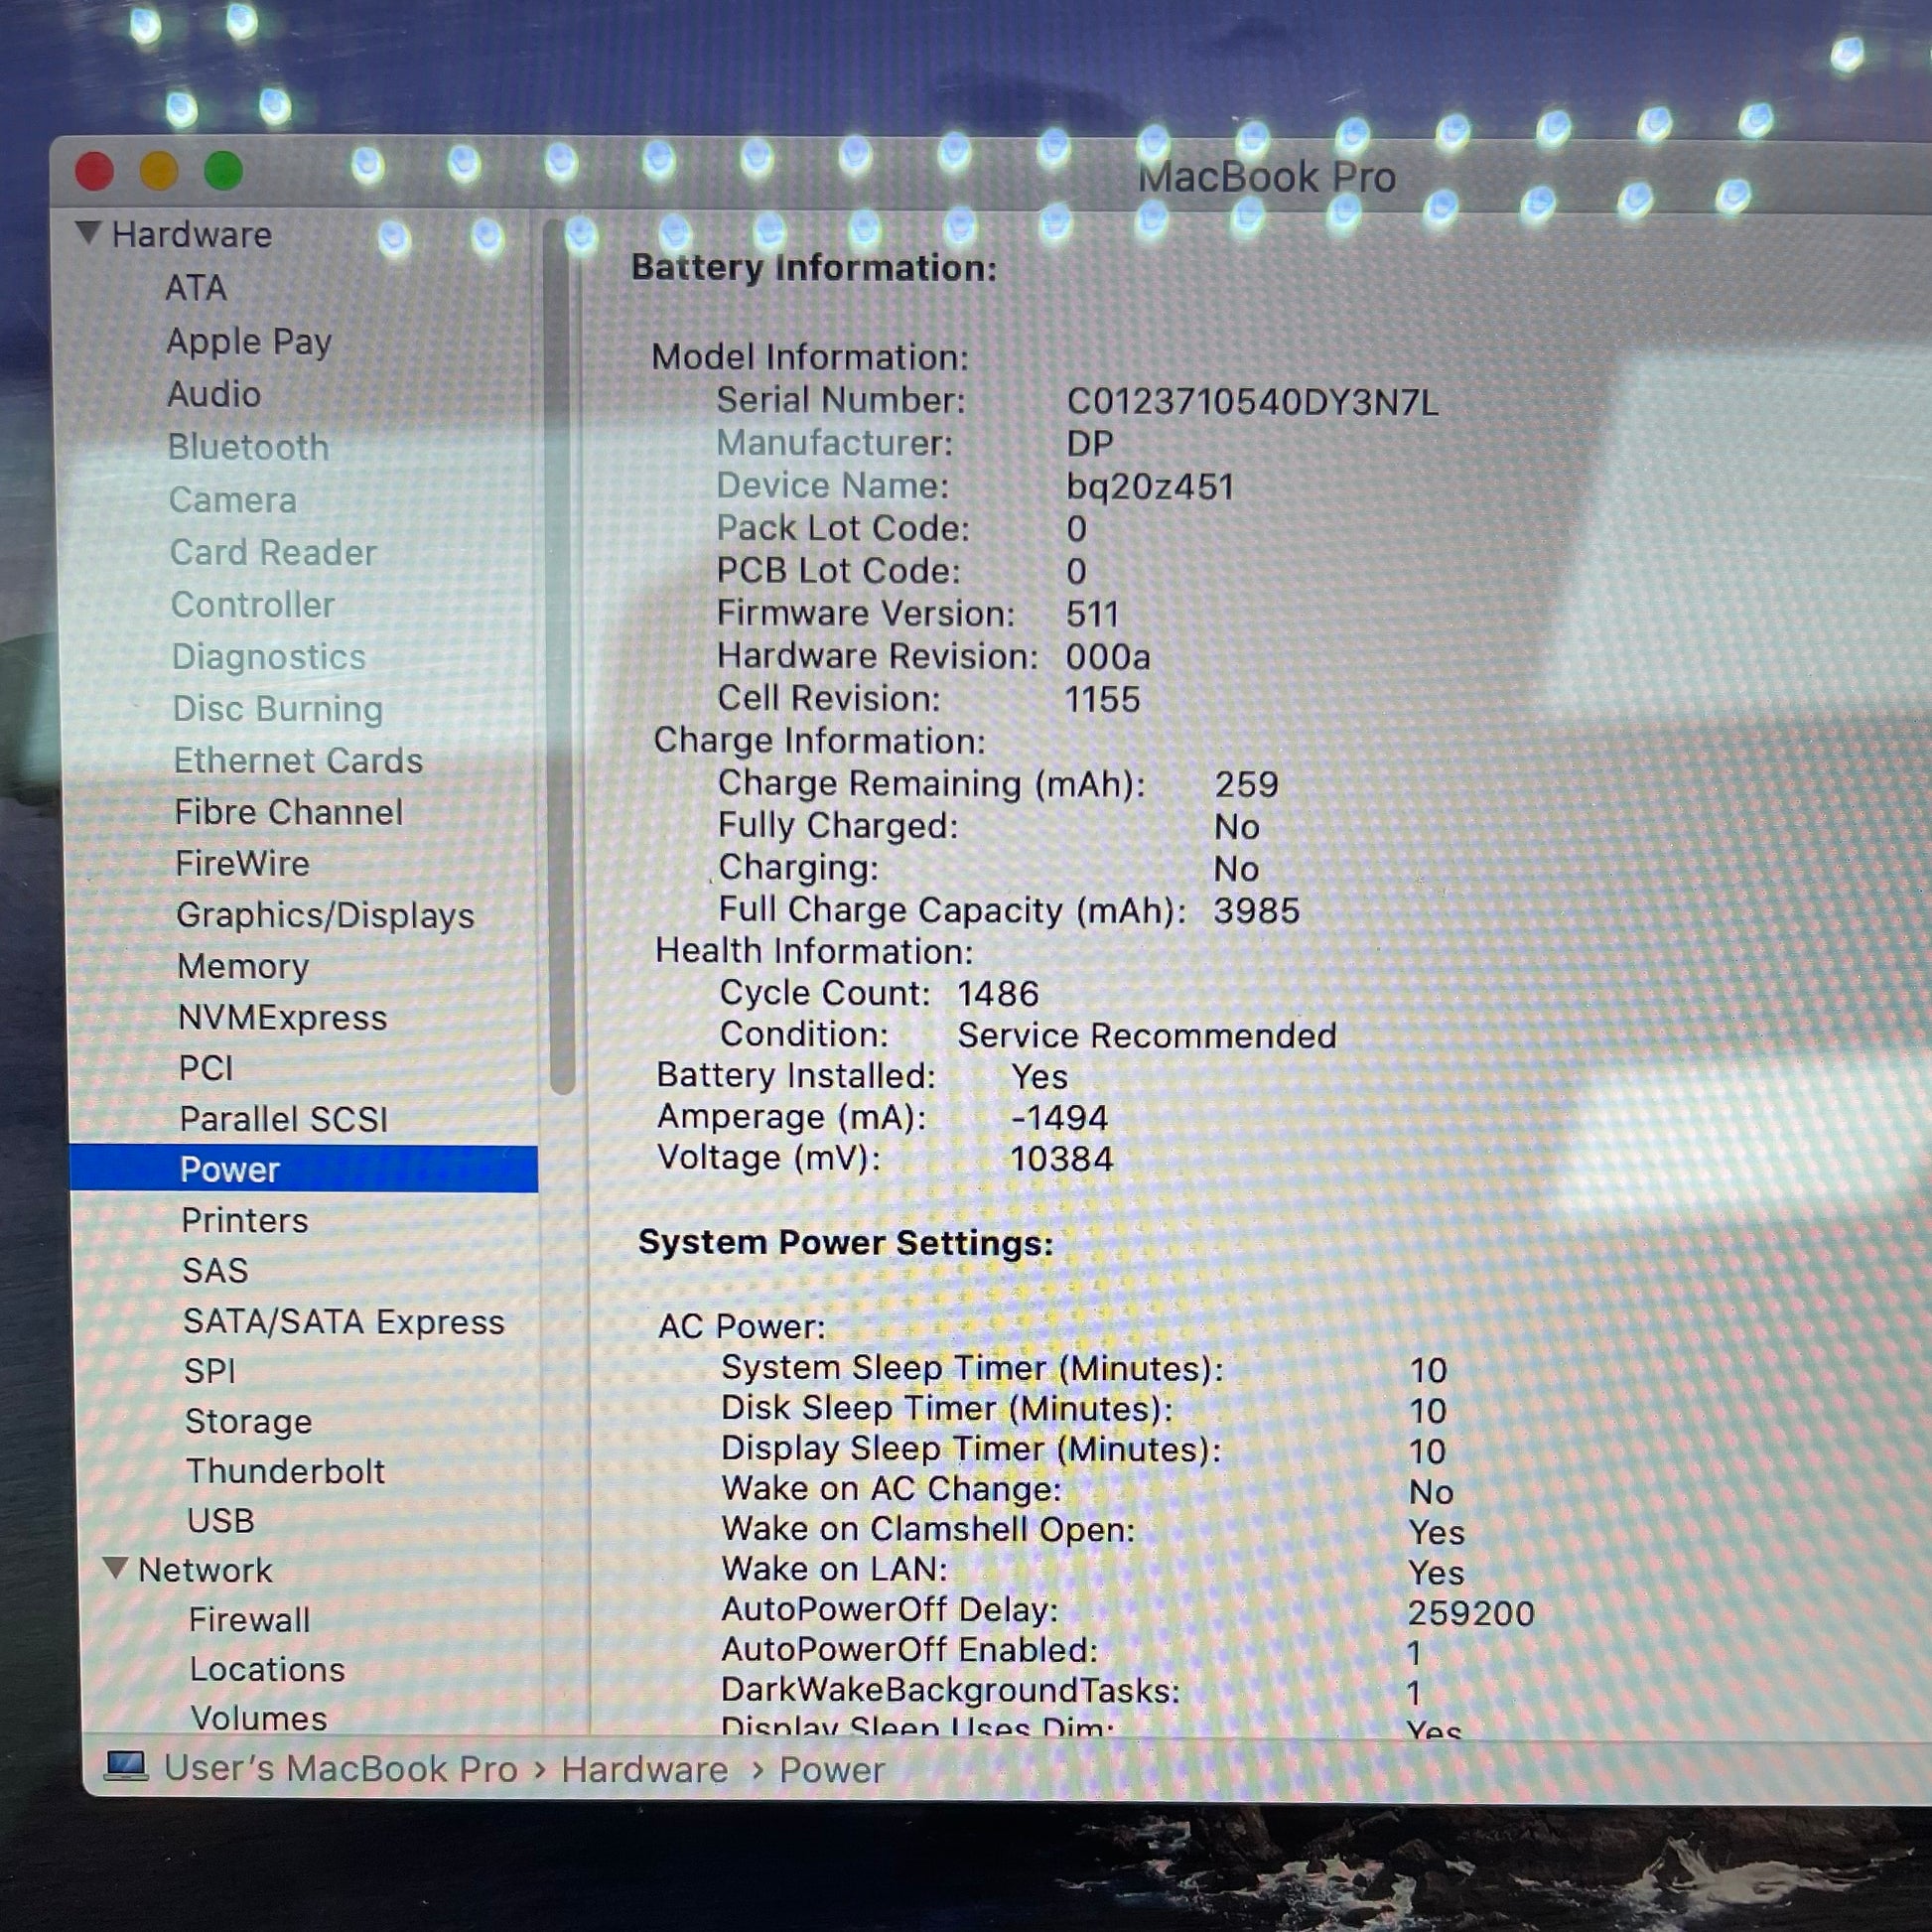Open the Bluetooth hardware entry
1932x1932 pixels.
pos(248,447)
